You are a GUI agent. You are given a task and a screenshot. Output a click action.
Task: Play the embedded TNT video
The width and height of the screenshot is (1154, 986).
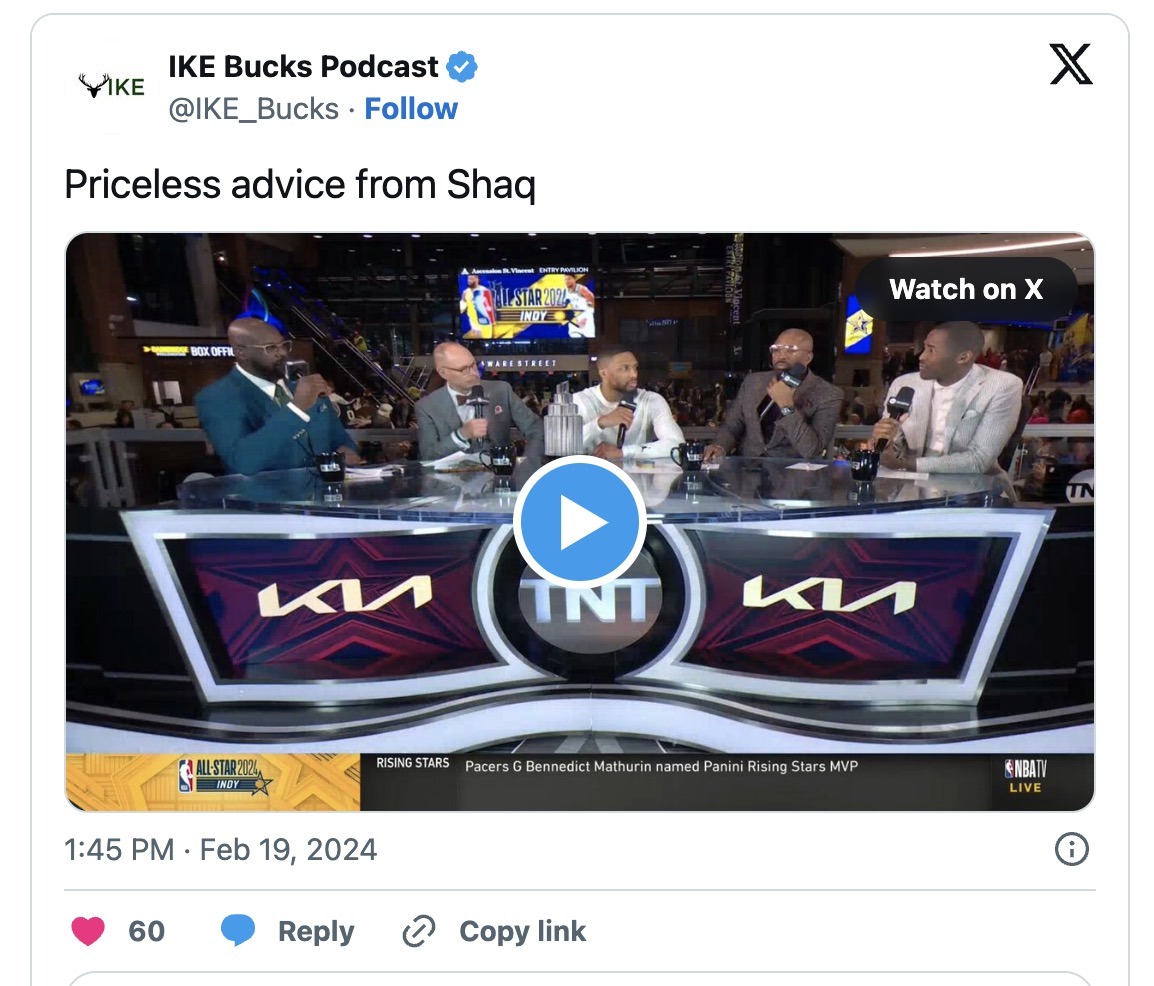pos(579,522)
